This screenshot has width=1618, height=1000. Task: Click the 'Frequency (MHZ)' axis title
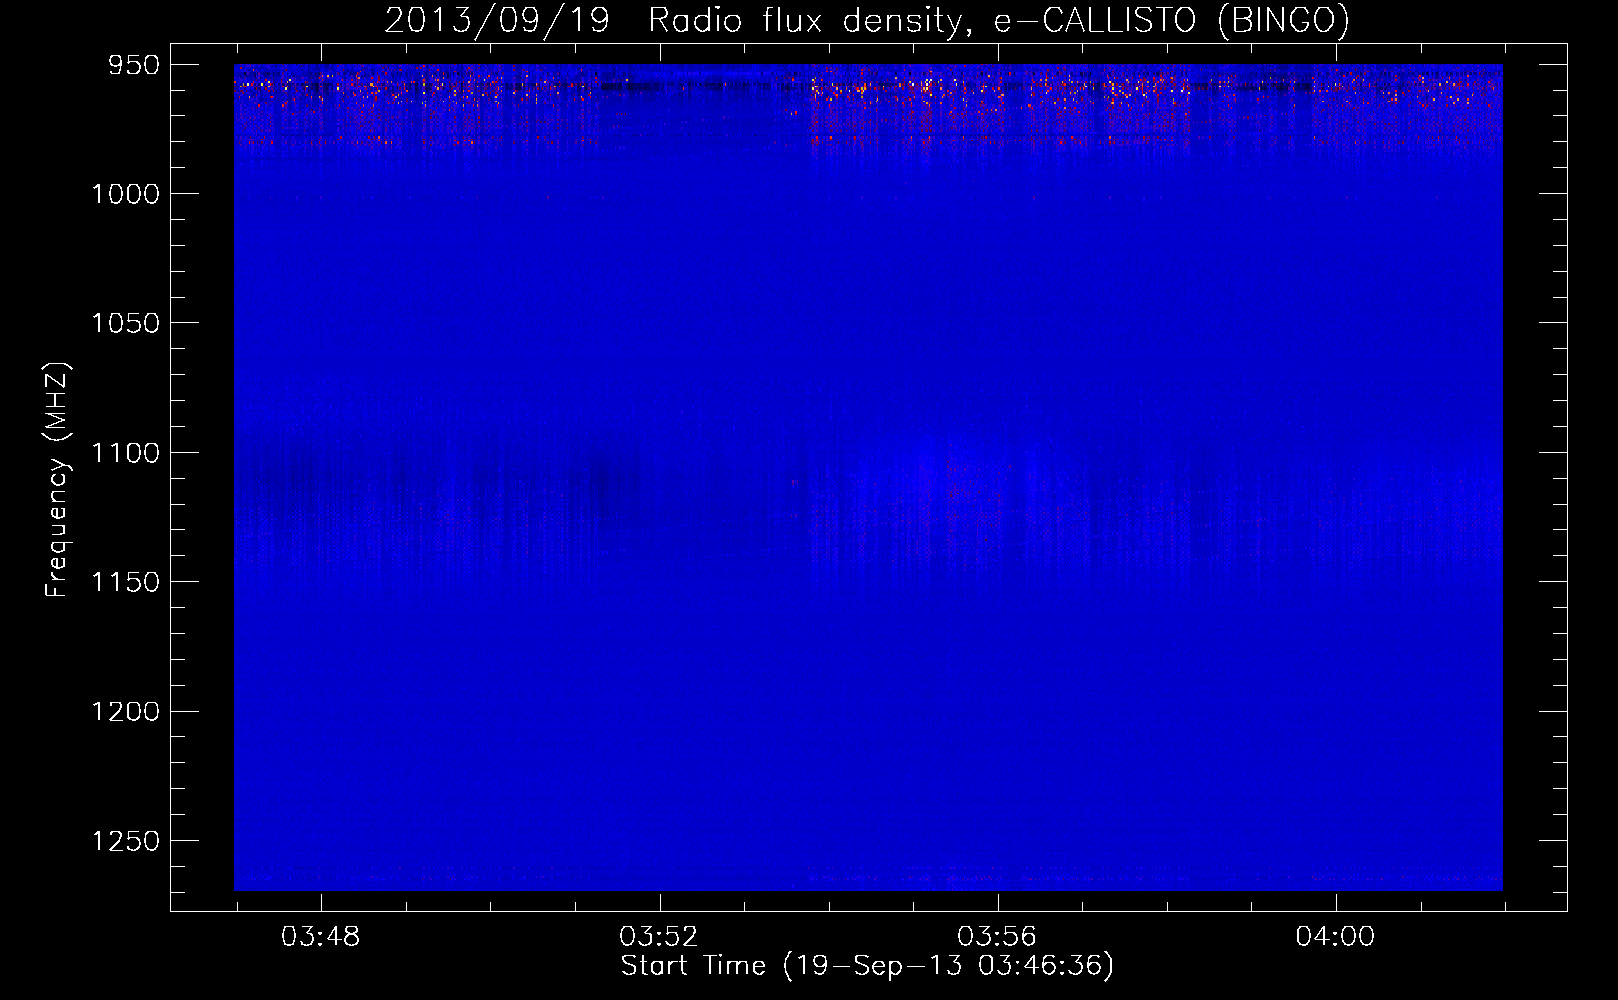[57, 480]
